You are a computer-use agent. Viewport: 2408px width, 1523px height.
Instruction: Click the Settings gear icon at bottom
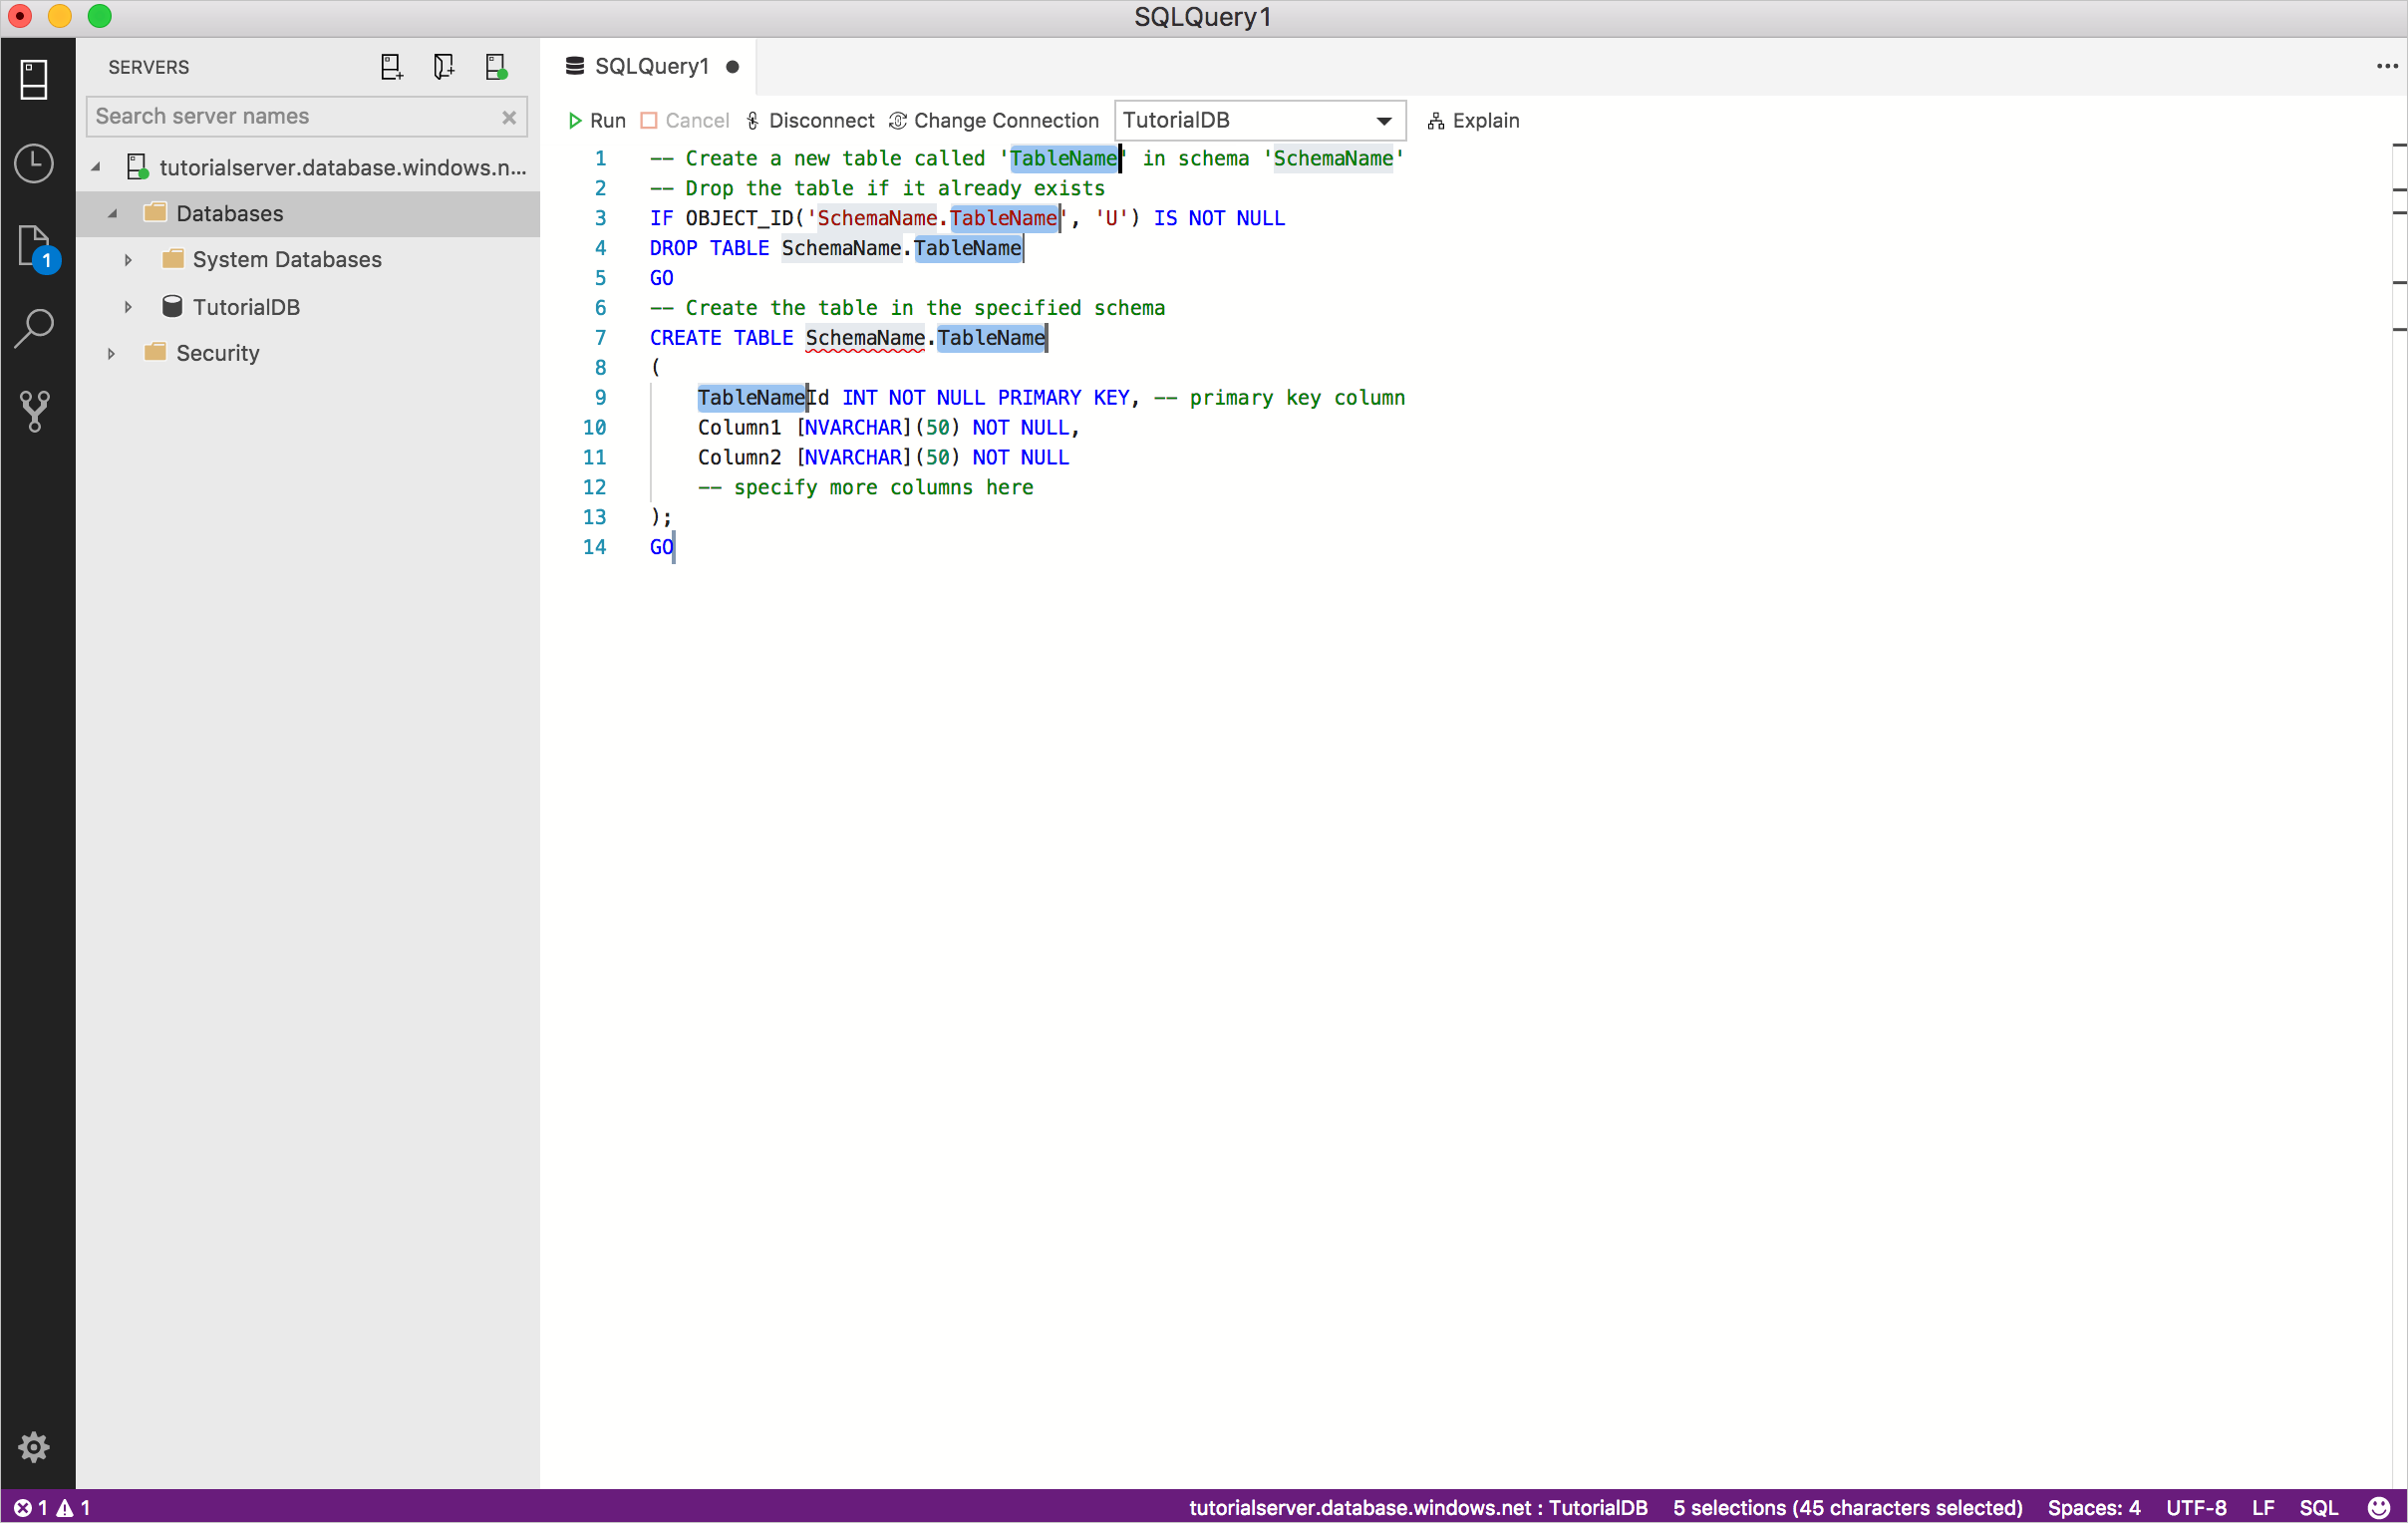click(33, 1447)
